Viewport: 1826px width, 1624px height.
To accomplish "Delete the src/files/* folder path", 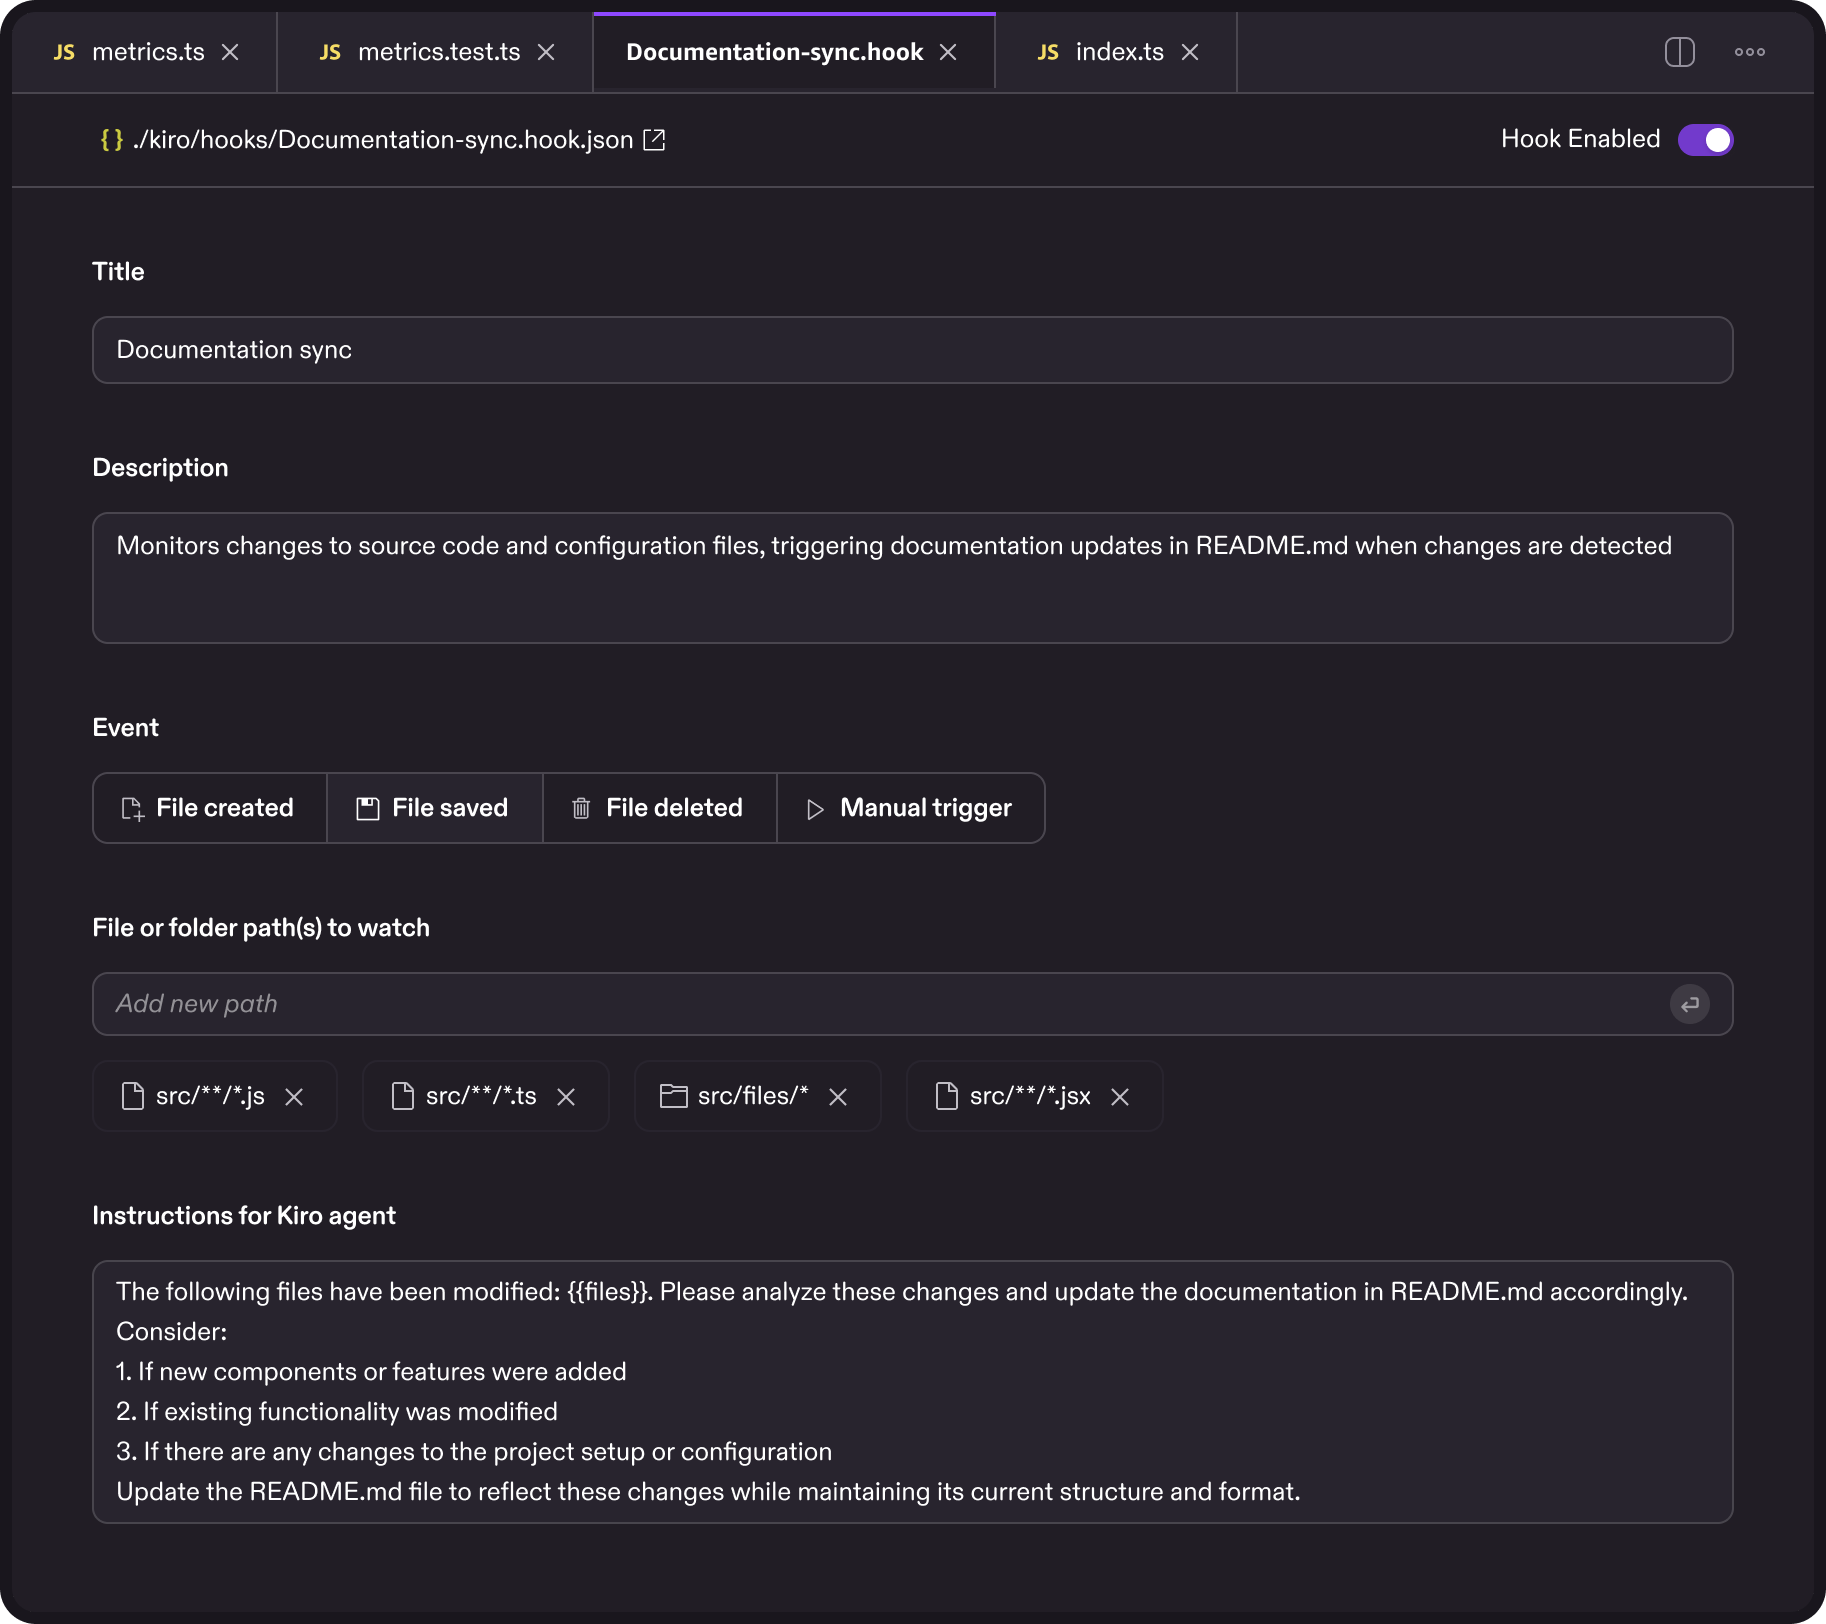I will (838, 1097).
